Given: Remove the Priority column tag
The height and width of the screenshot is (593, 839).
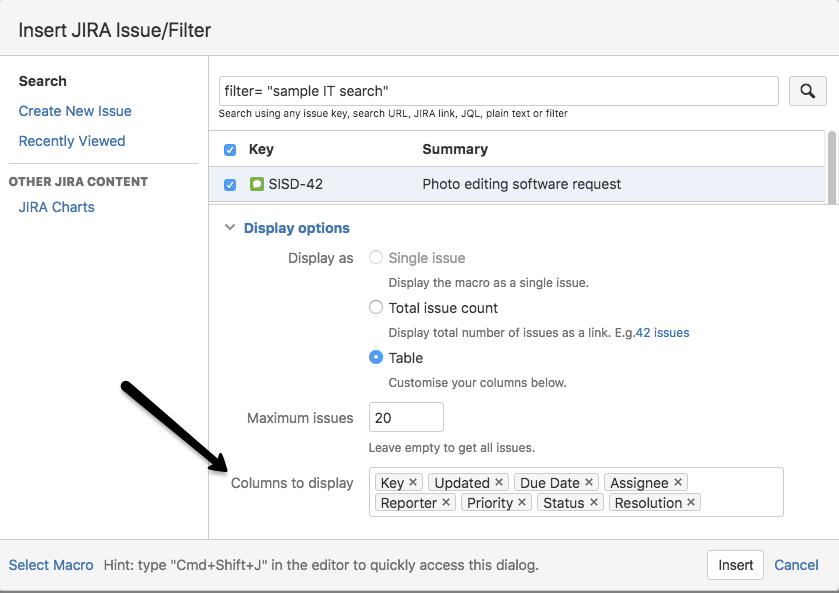Looking at the screenshot, I should pos(522,503).
